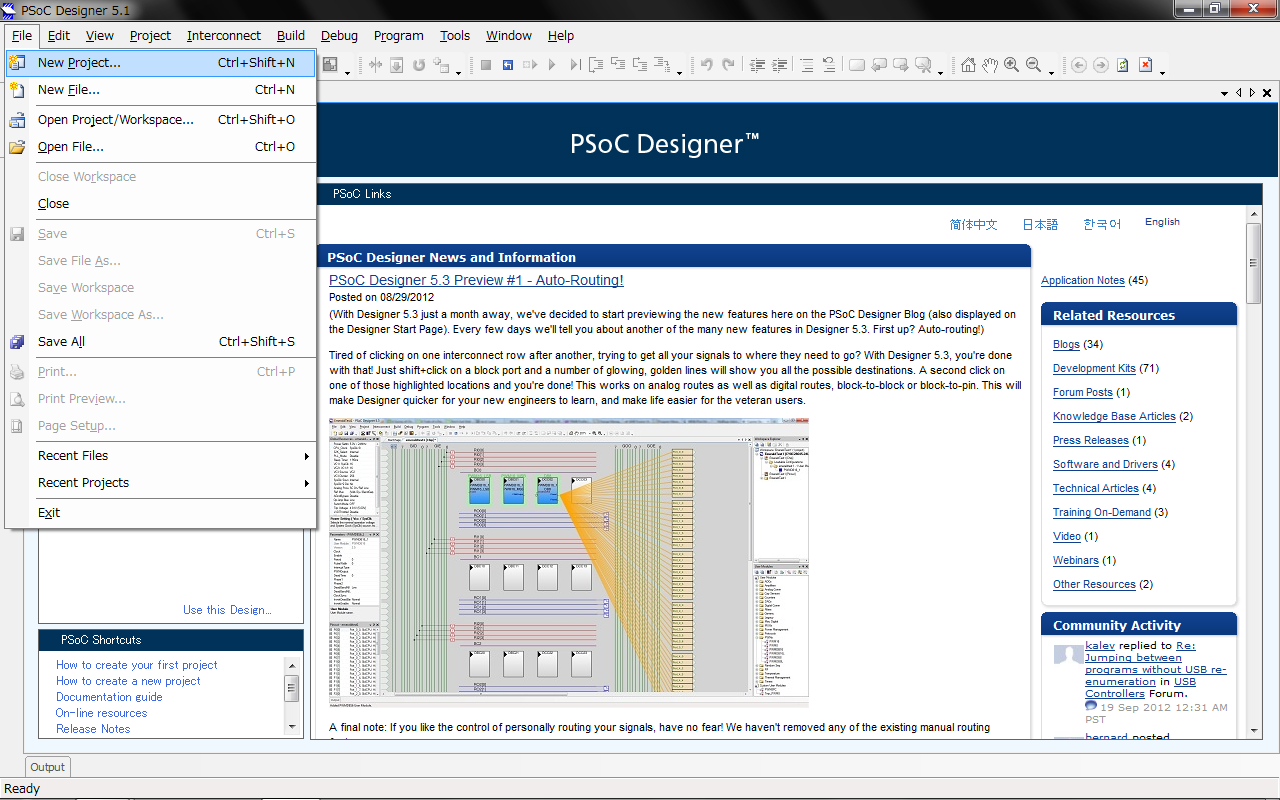Viewport: 1280px width, 800px height.
Task: Open the Application Notes link
Action: pos(1083,281)
